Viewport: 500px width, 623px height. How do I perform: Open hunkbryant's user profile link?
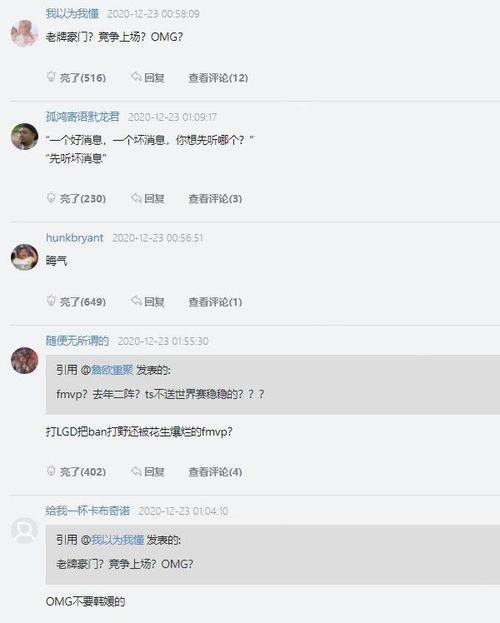pos(75,238)
